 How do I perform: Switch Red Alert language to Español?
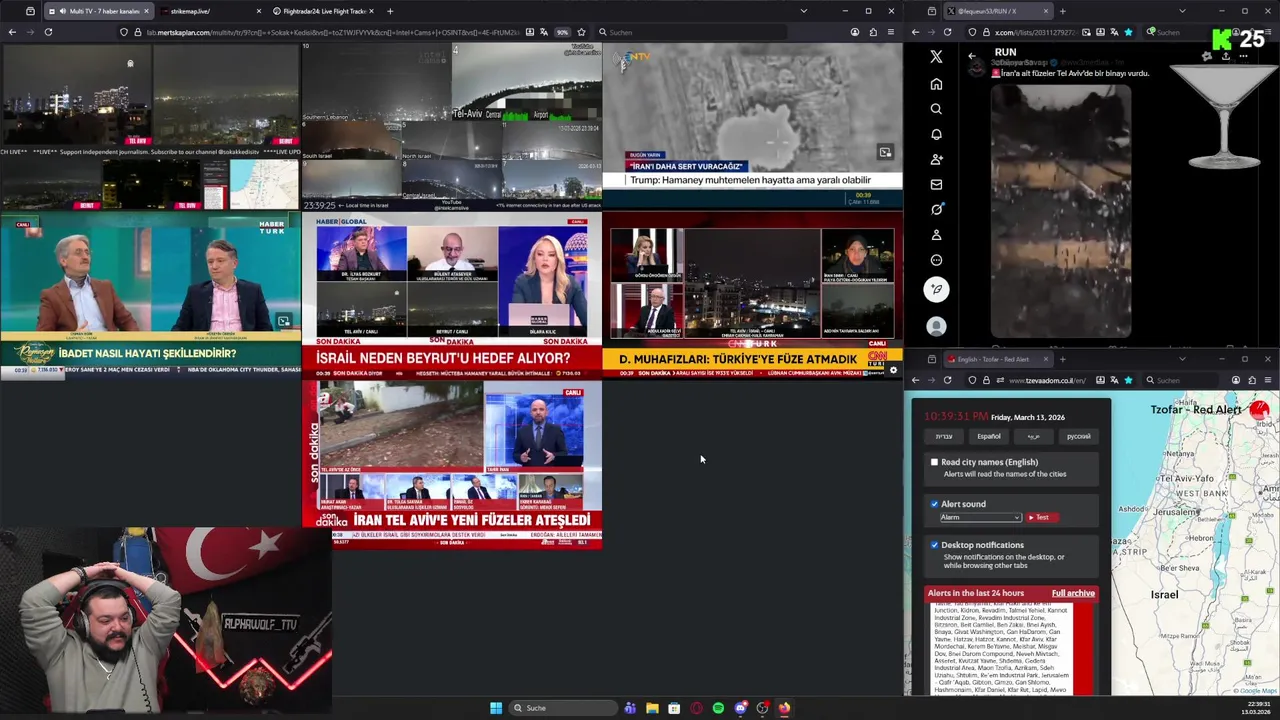pos(988,436)
